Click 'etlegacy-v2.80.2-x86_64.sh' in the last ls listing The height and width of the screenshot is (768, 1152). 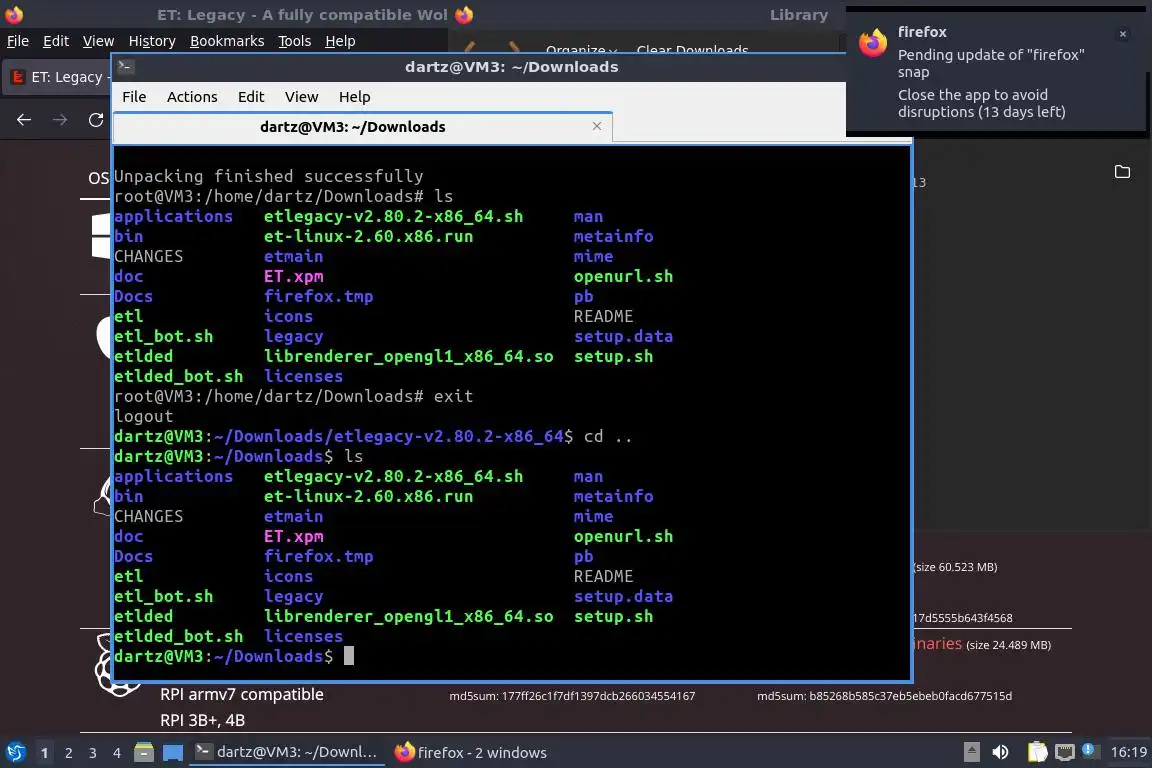click(394, 476)
